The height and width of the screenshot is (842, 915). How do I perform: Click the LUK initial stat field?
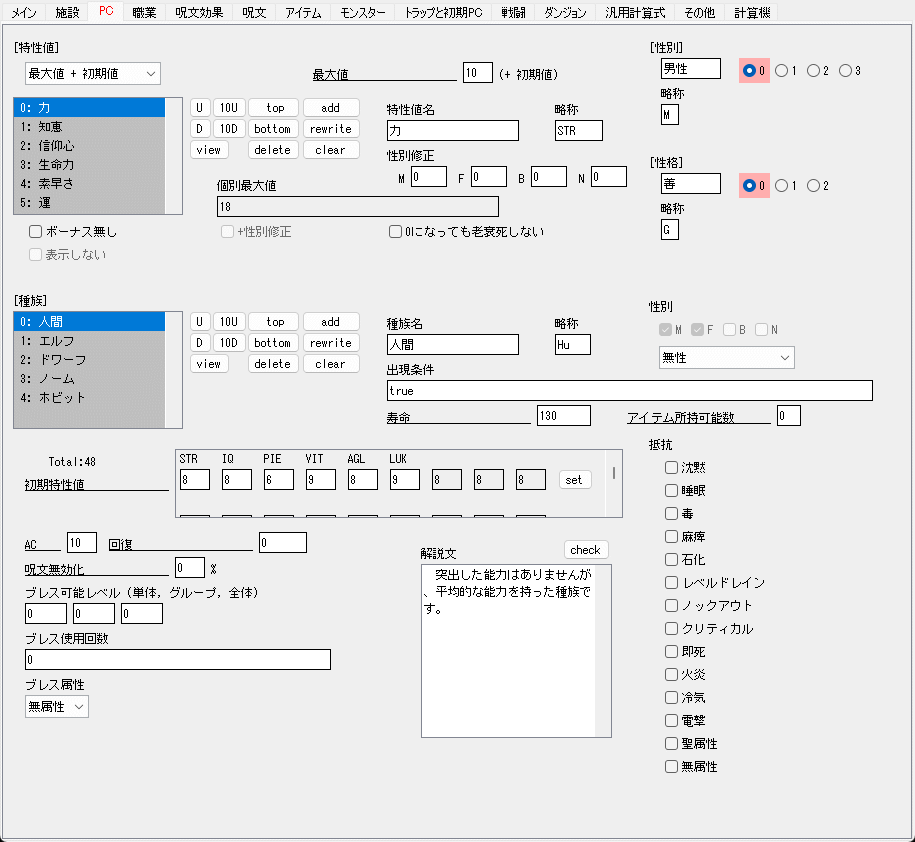point(405,480)
